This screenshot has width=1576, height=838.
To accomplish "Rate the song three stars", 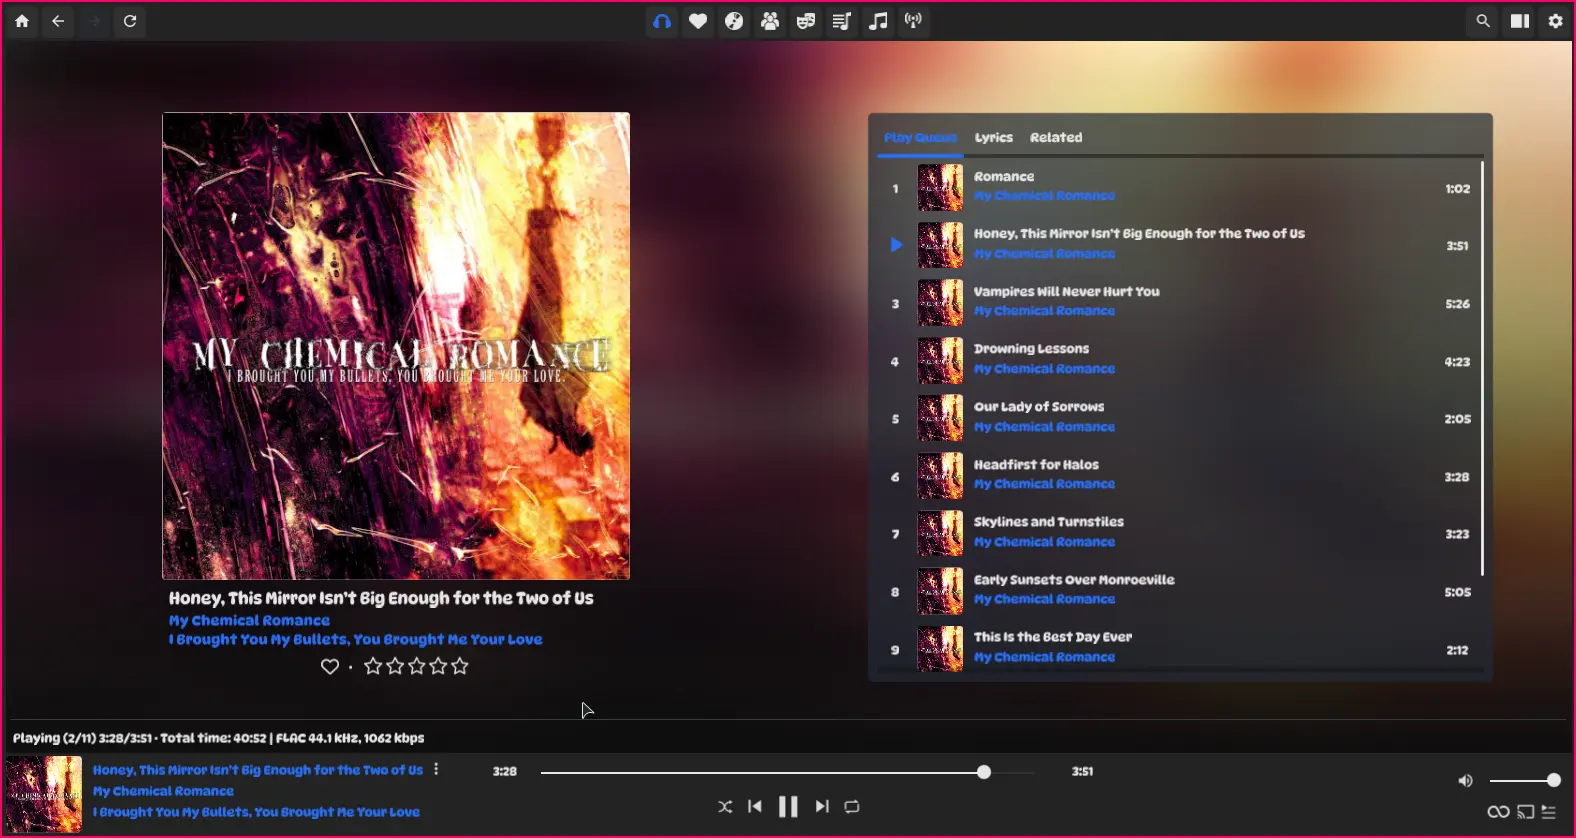I will (416, 666).
